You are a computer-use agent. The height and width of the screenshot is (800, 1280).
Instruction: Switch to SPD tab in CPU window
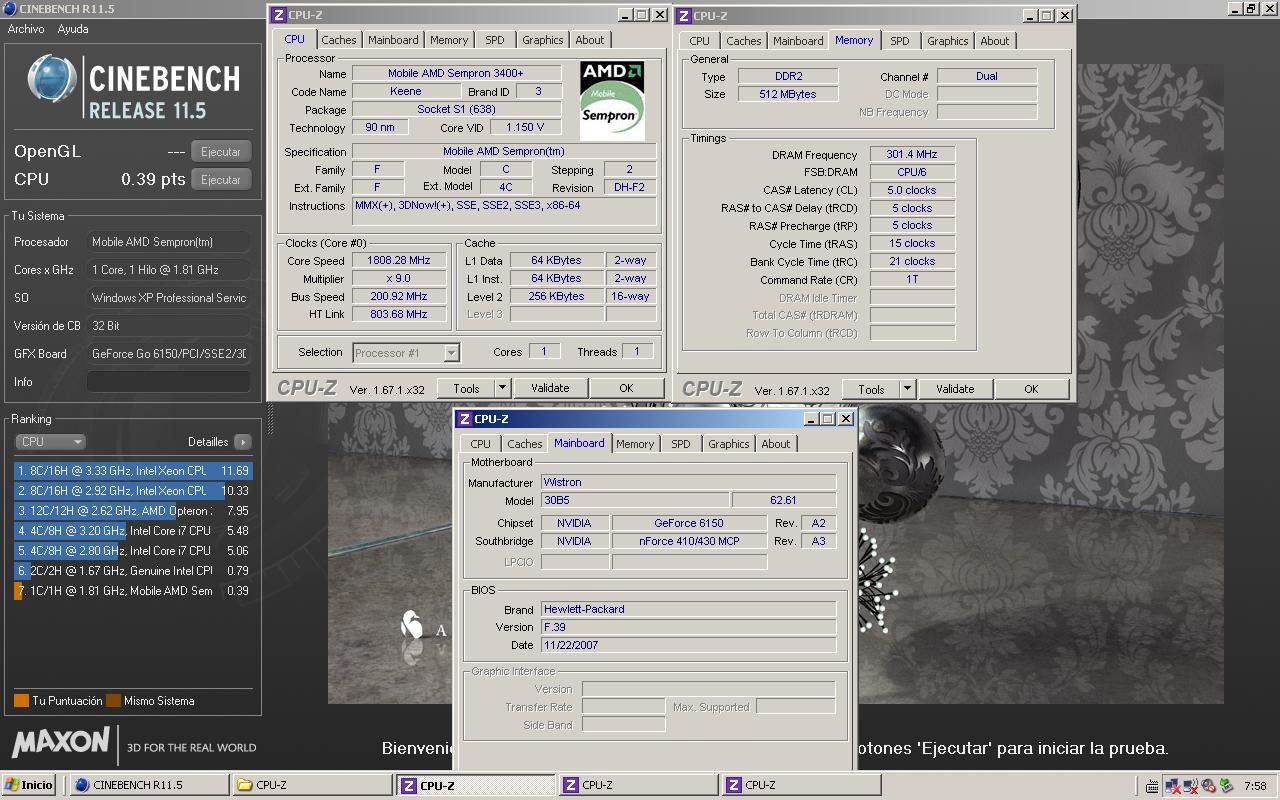[x=495, y=40]
